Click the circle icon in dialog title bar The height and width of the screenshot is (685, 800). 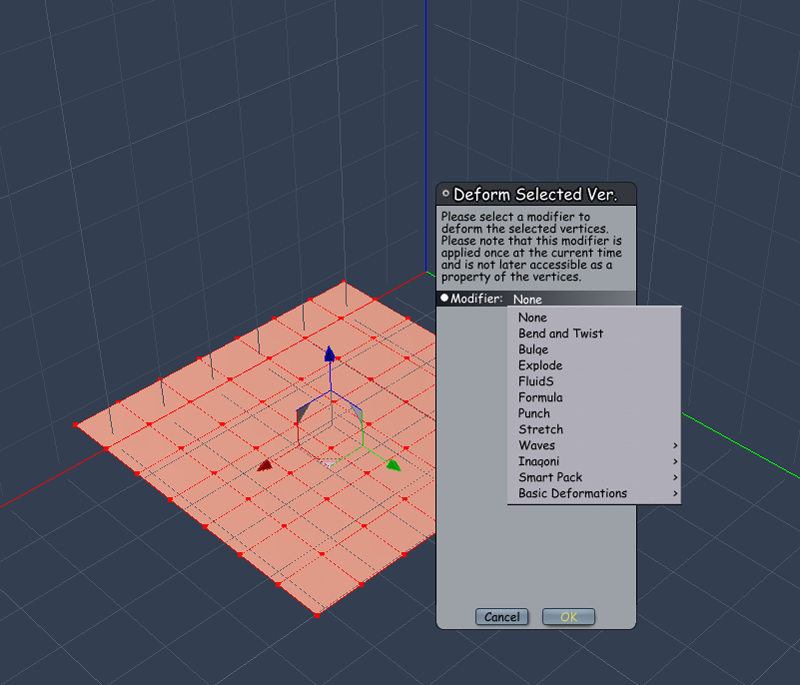tap(445, 193)
